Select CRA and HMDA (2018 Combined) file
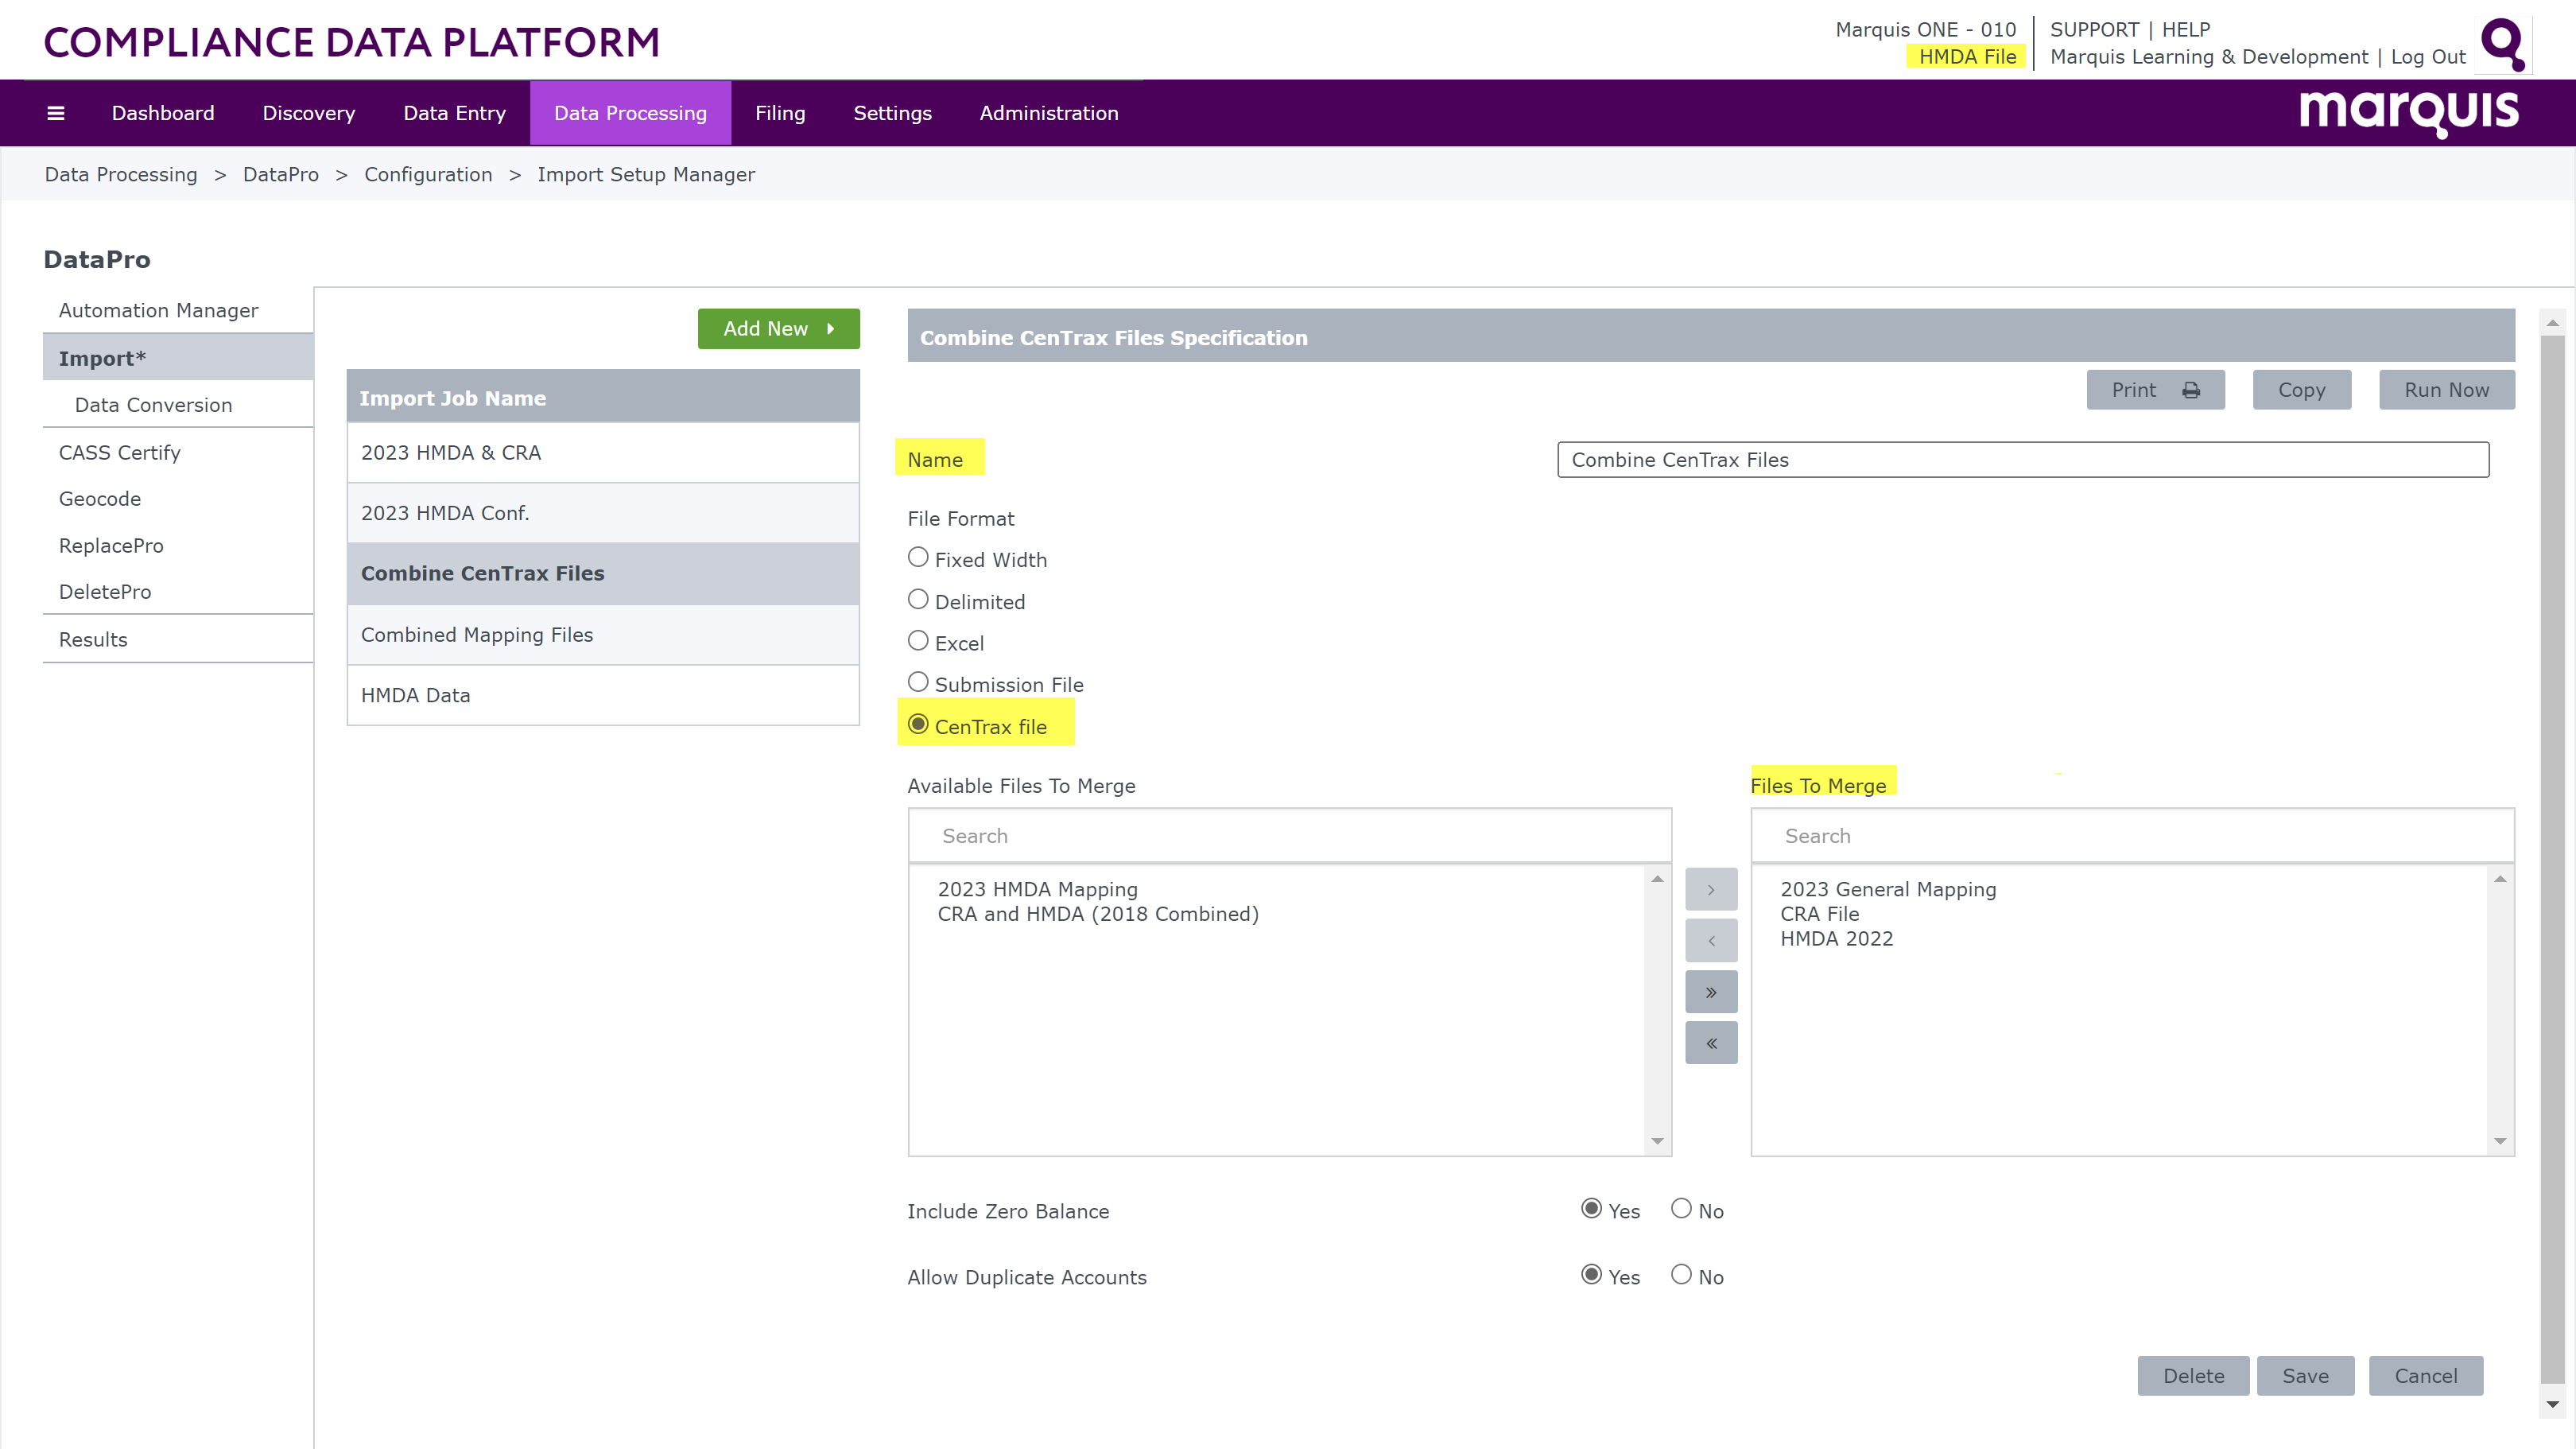The width and height of the screenshot is (2576, 1449). (x=1098, y=914)
